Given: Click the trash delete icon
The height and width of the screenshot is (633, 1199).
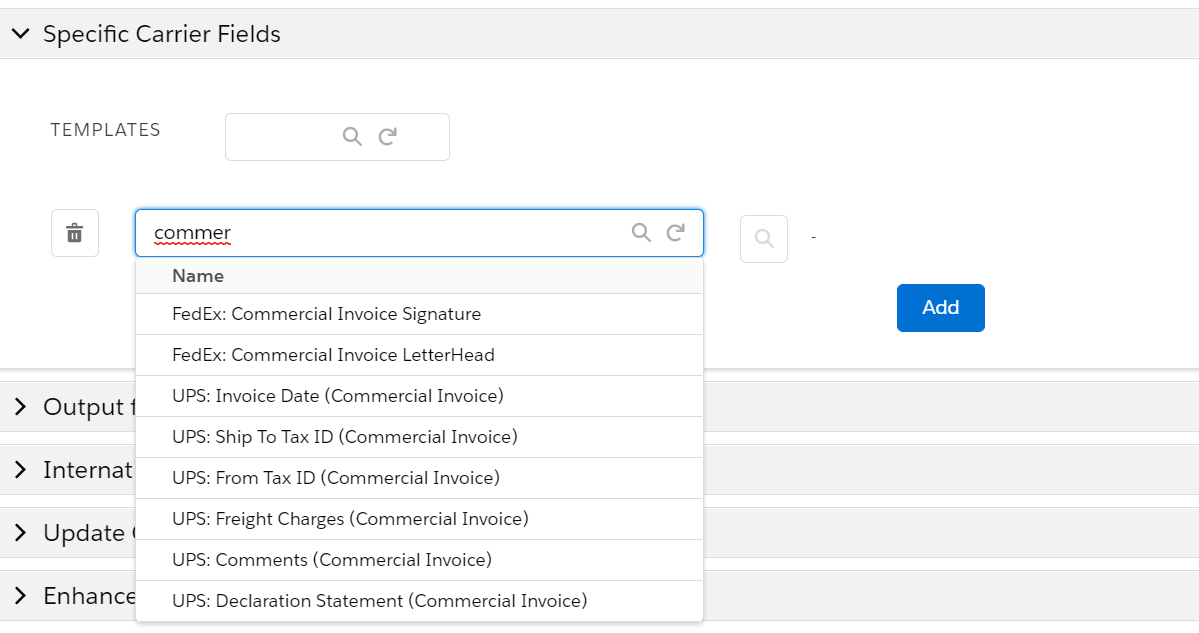Looking at the screenshot, I should pyautogui.click(x=75, y=233).
